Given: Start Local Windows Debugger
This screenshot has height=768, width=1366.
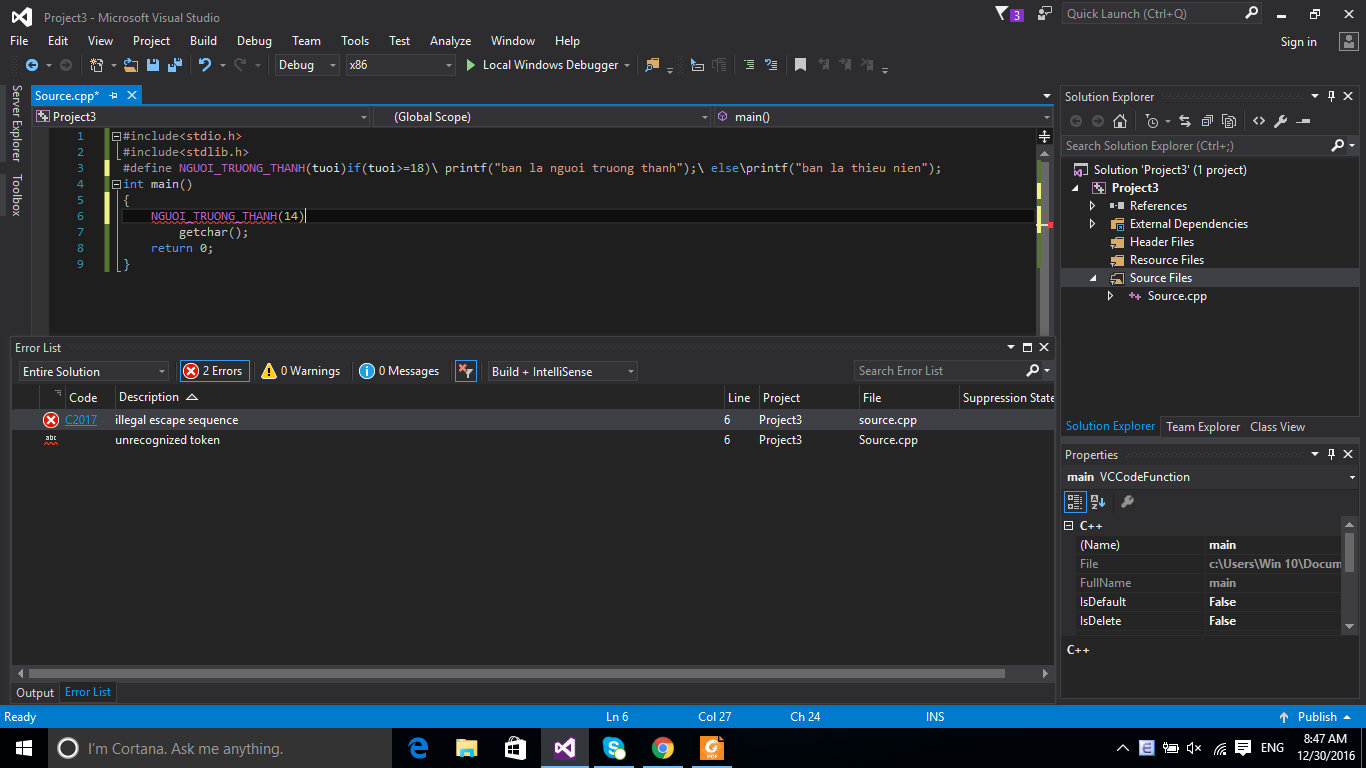Looking at the screenshot, I should pos(541,65).
